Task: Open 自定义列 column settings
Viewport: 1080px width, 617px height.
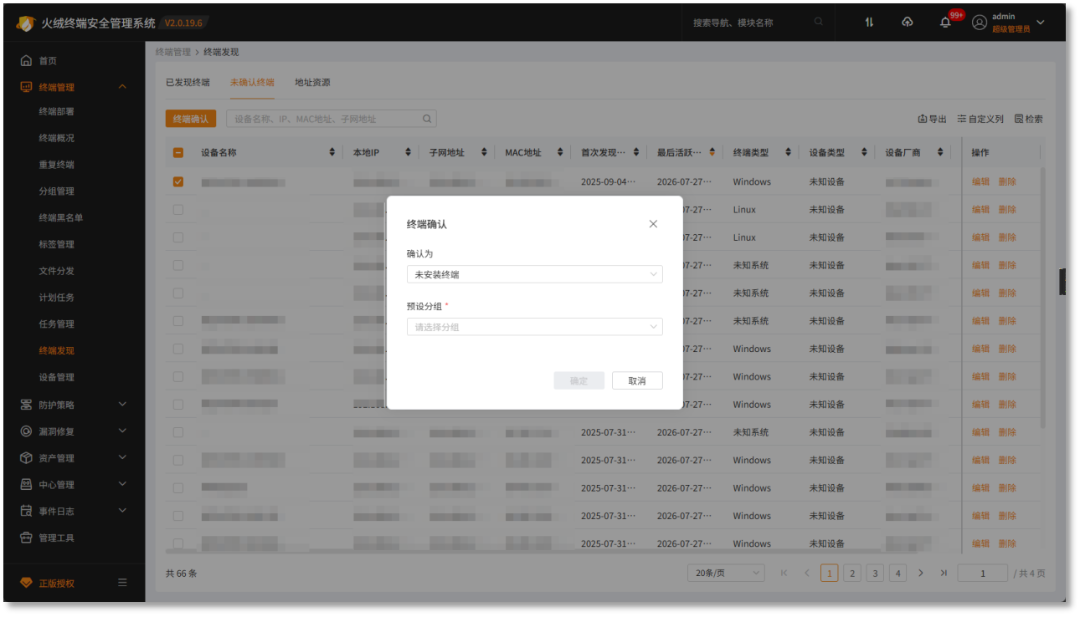Action: (980, 118)
